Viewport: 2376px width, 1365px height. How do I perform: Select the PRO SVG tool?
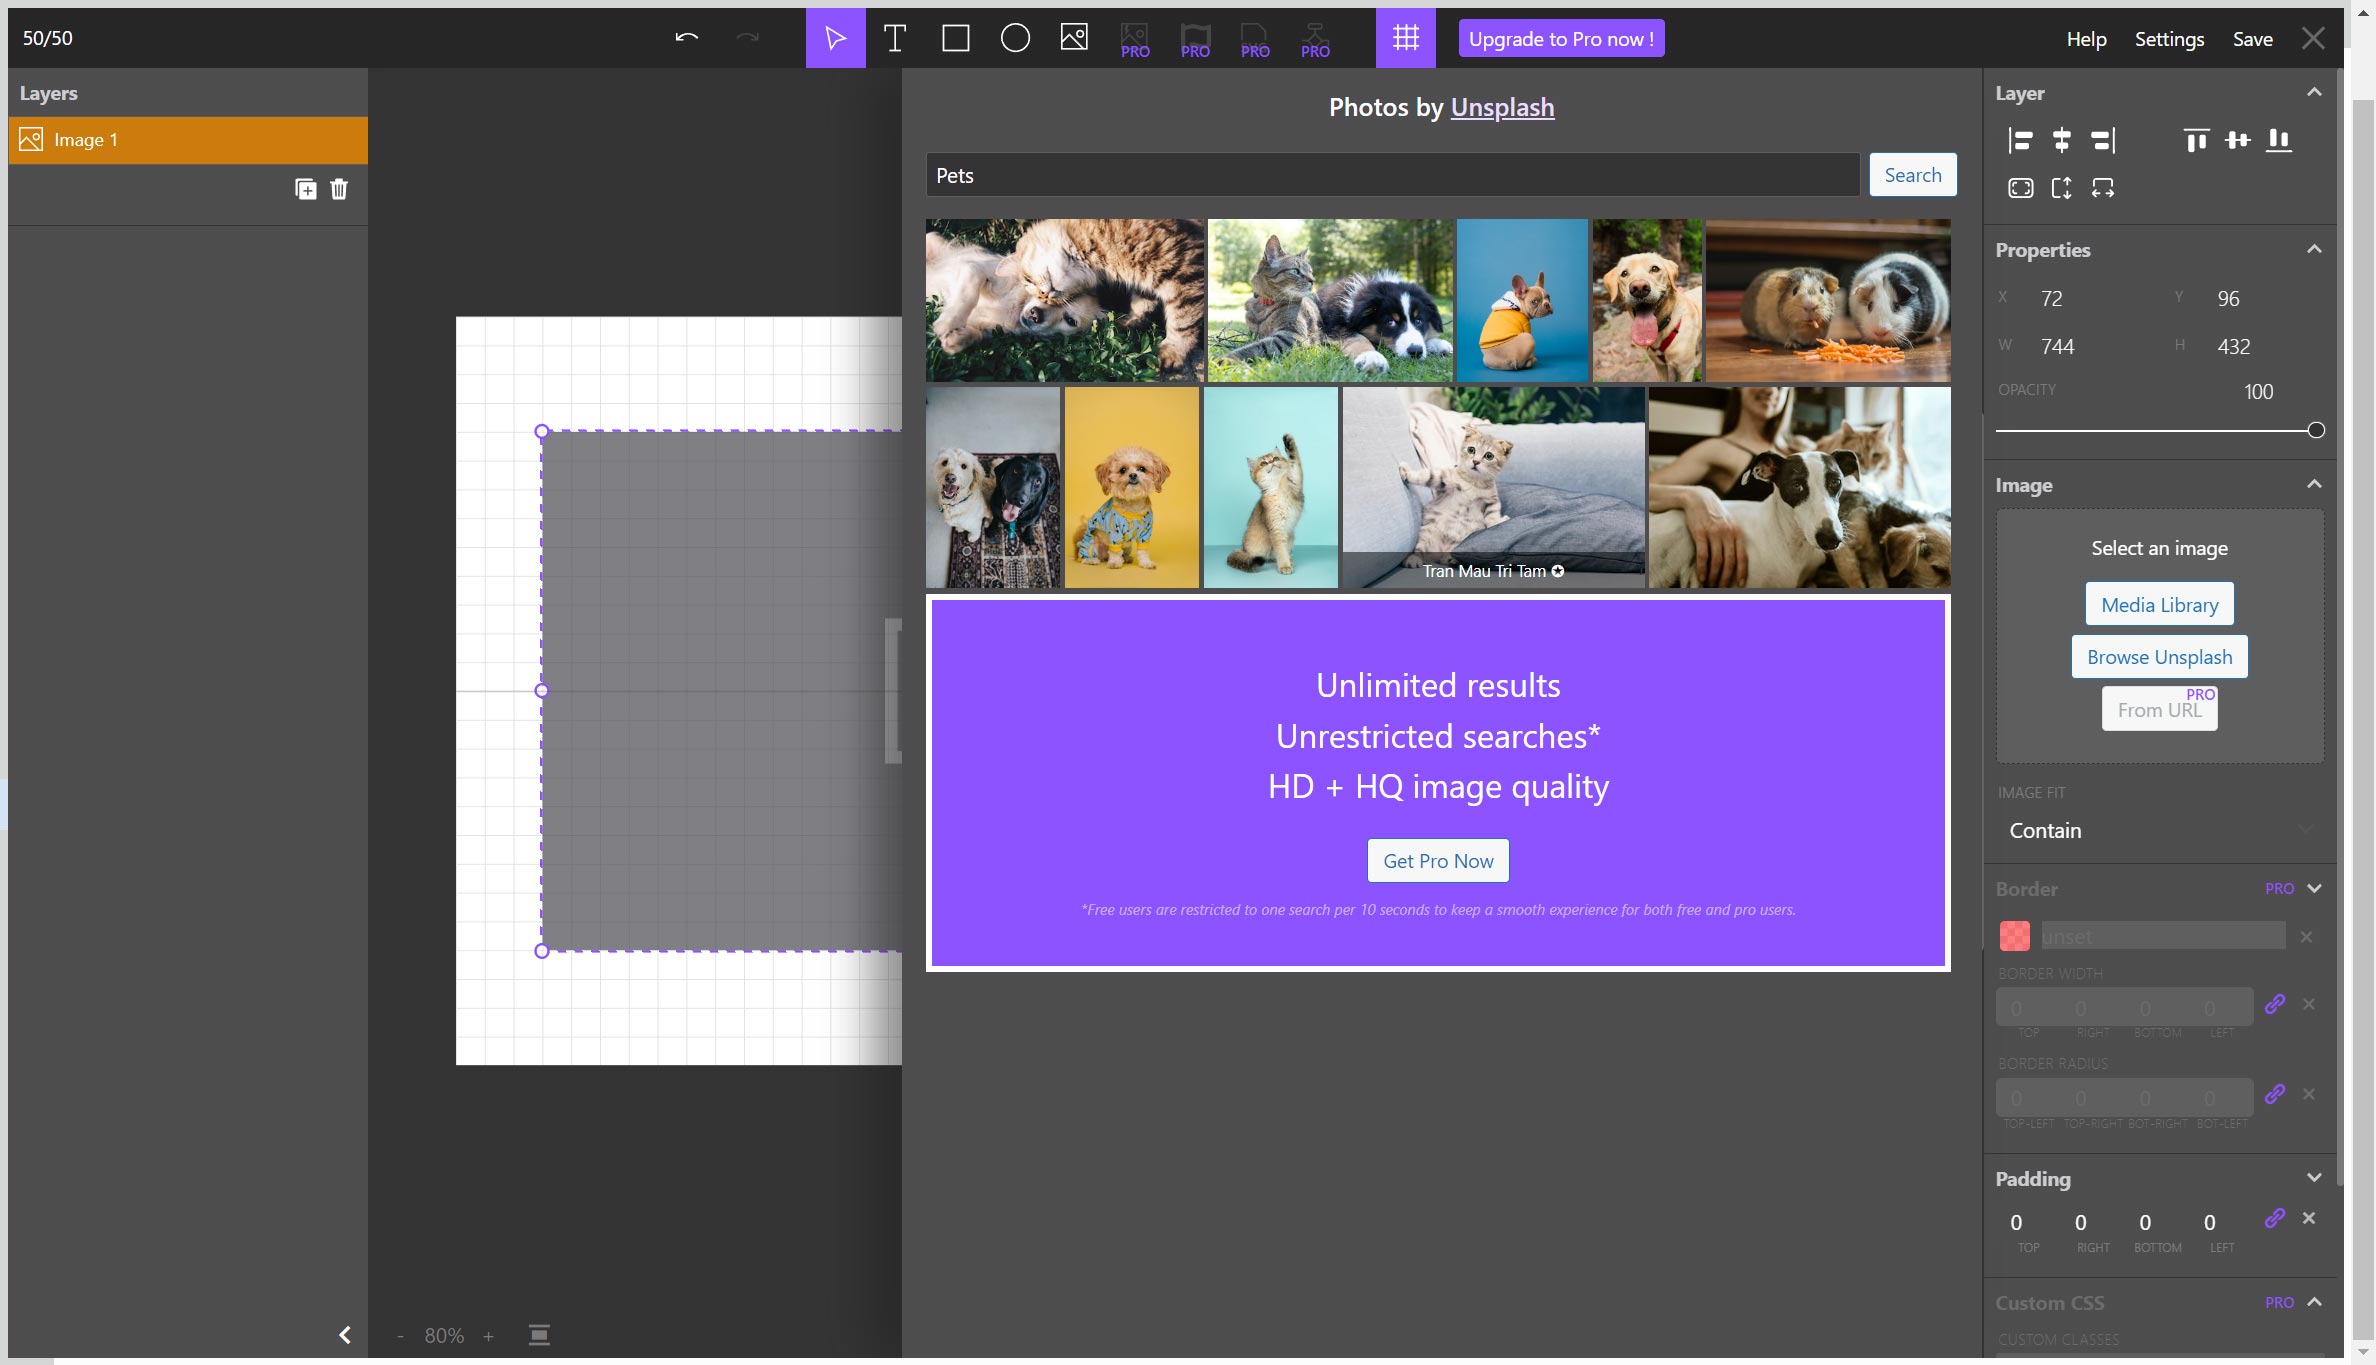pyautogui.click(x=1255, y=40)
